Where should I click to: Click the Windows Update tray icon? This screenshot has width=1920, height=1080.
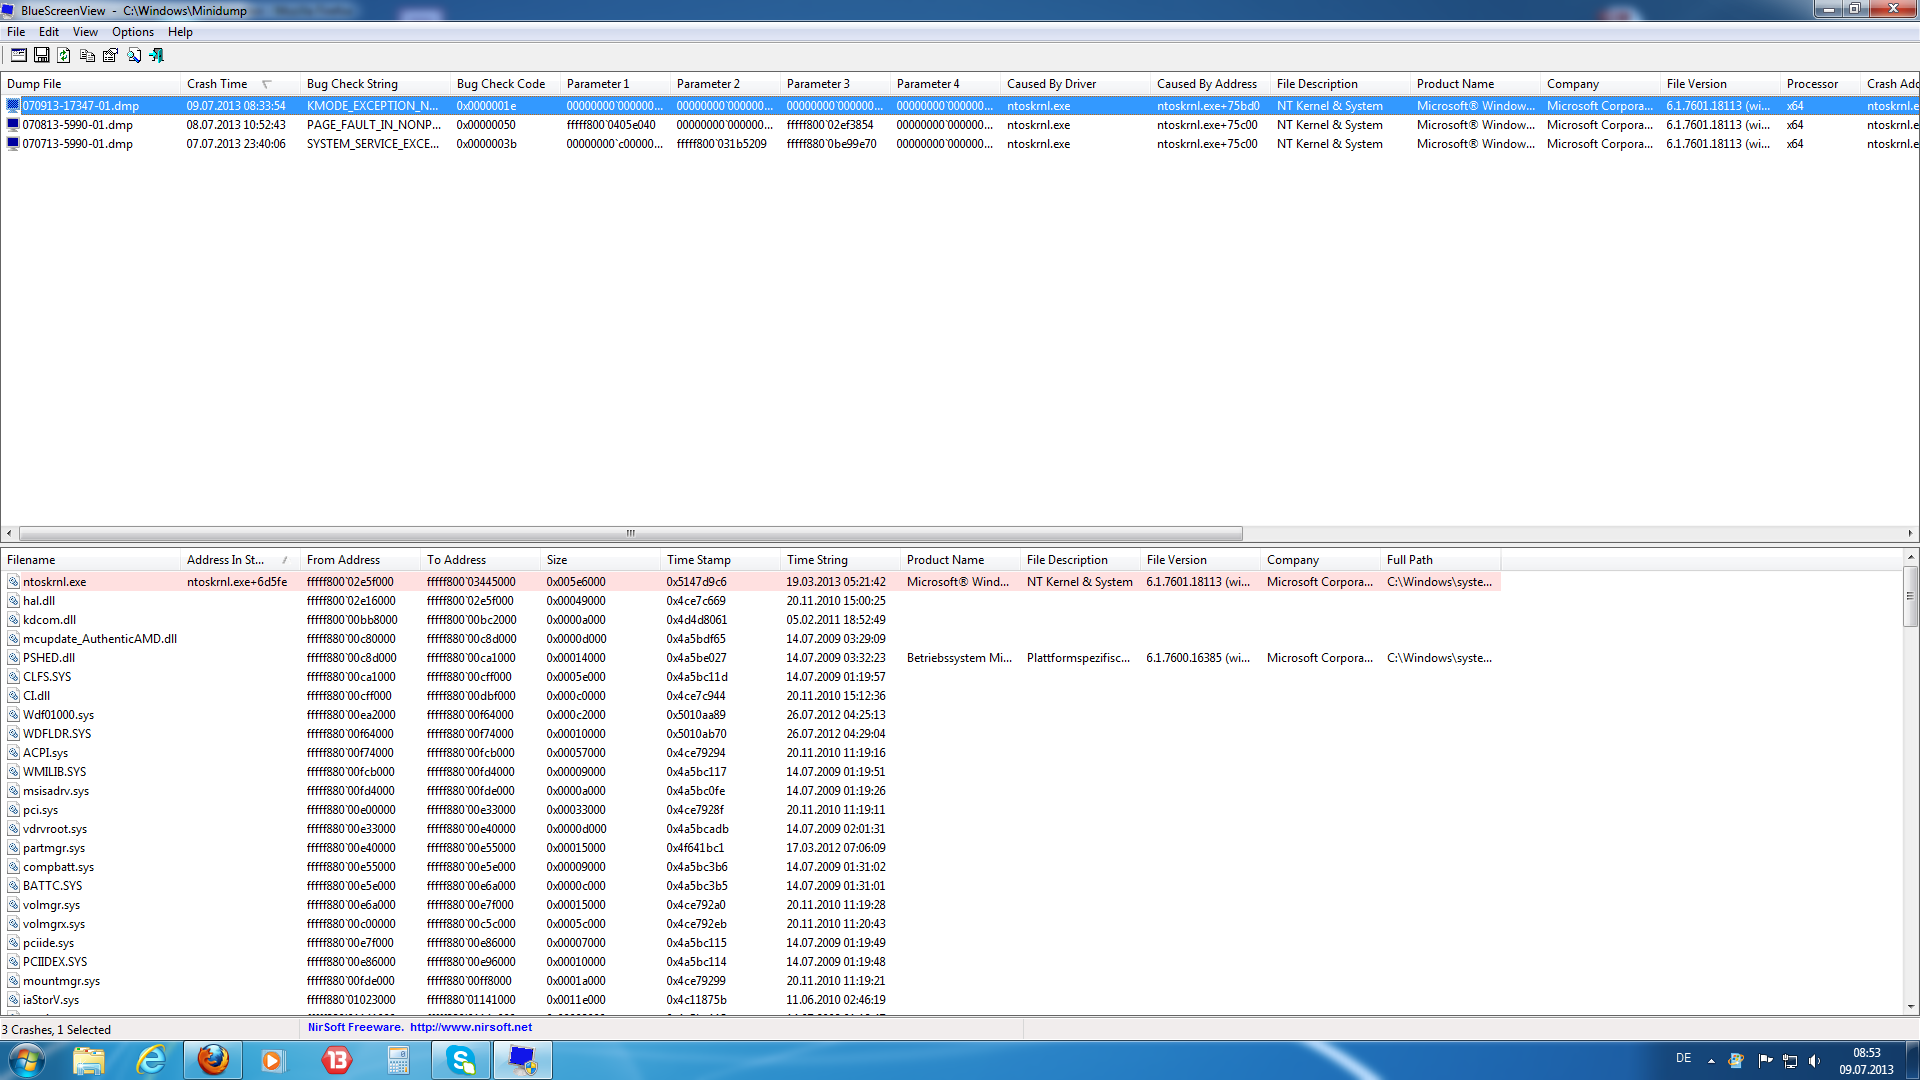pyautogui.click(x=1736, y=1060)
